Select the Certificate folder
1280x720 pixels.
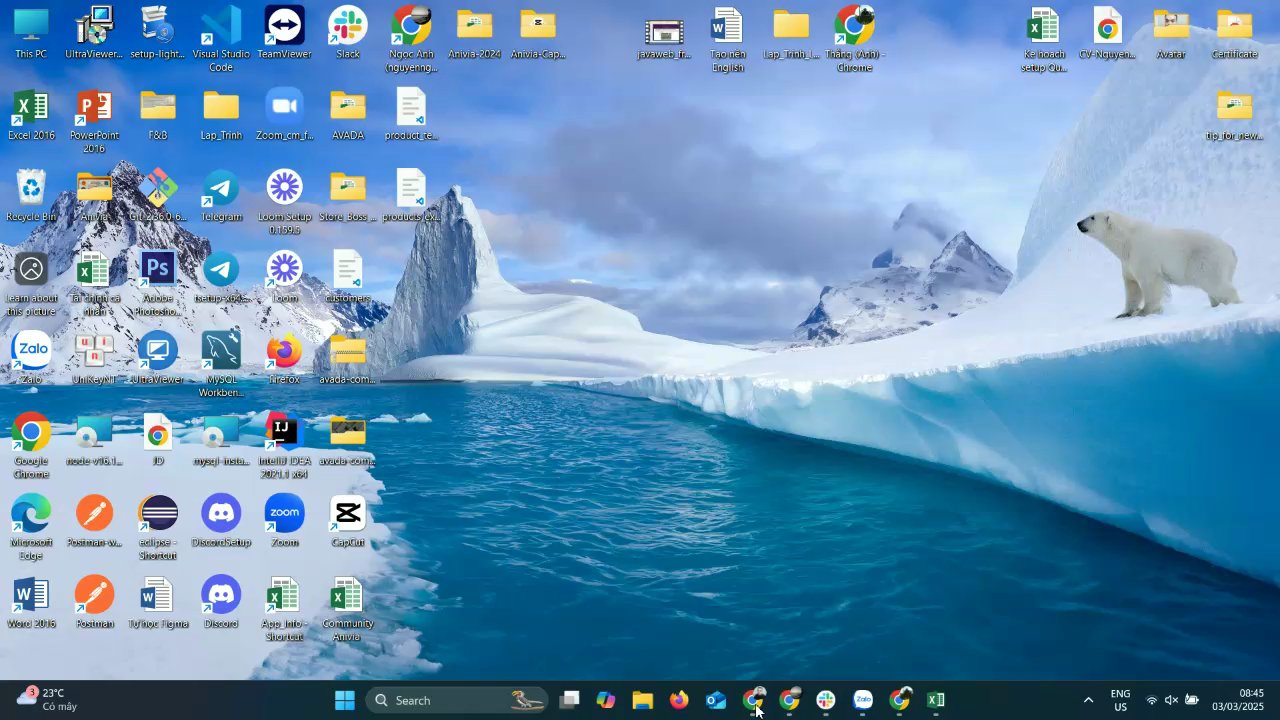click(x=1234, y=34)
